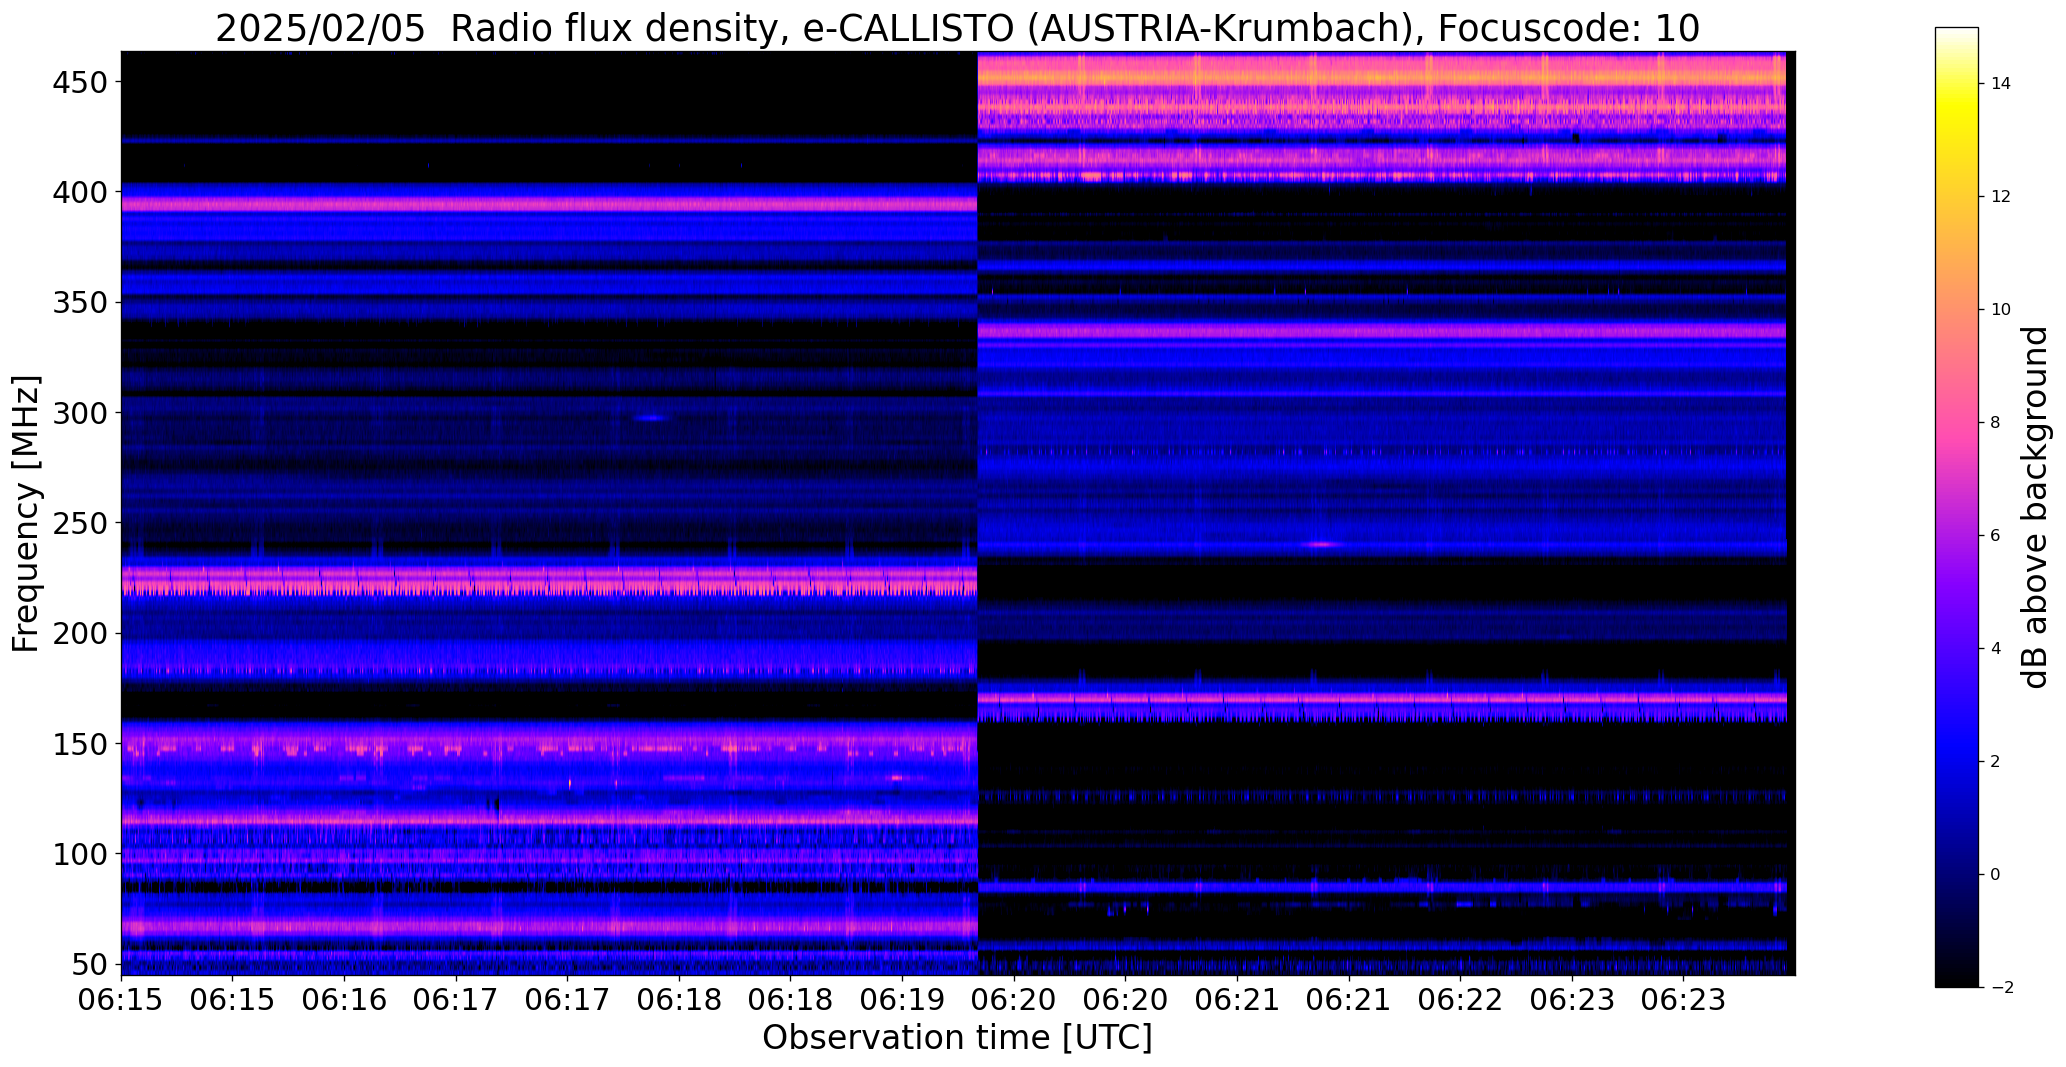The height and width of the screenshot is (1067, 2066).
Task: Select the 100 frequency tick label
Action: click(x=79, y=854)
